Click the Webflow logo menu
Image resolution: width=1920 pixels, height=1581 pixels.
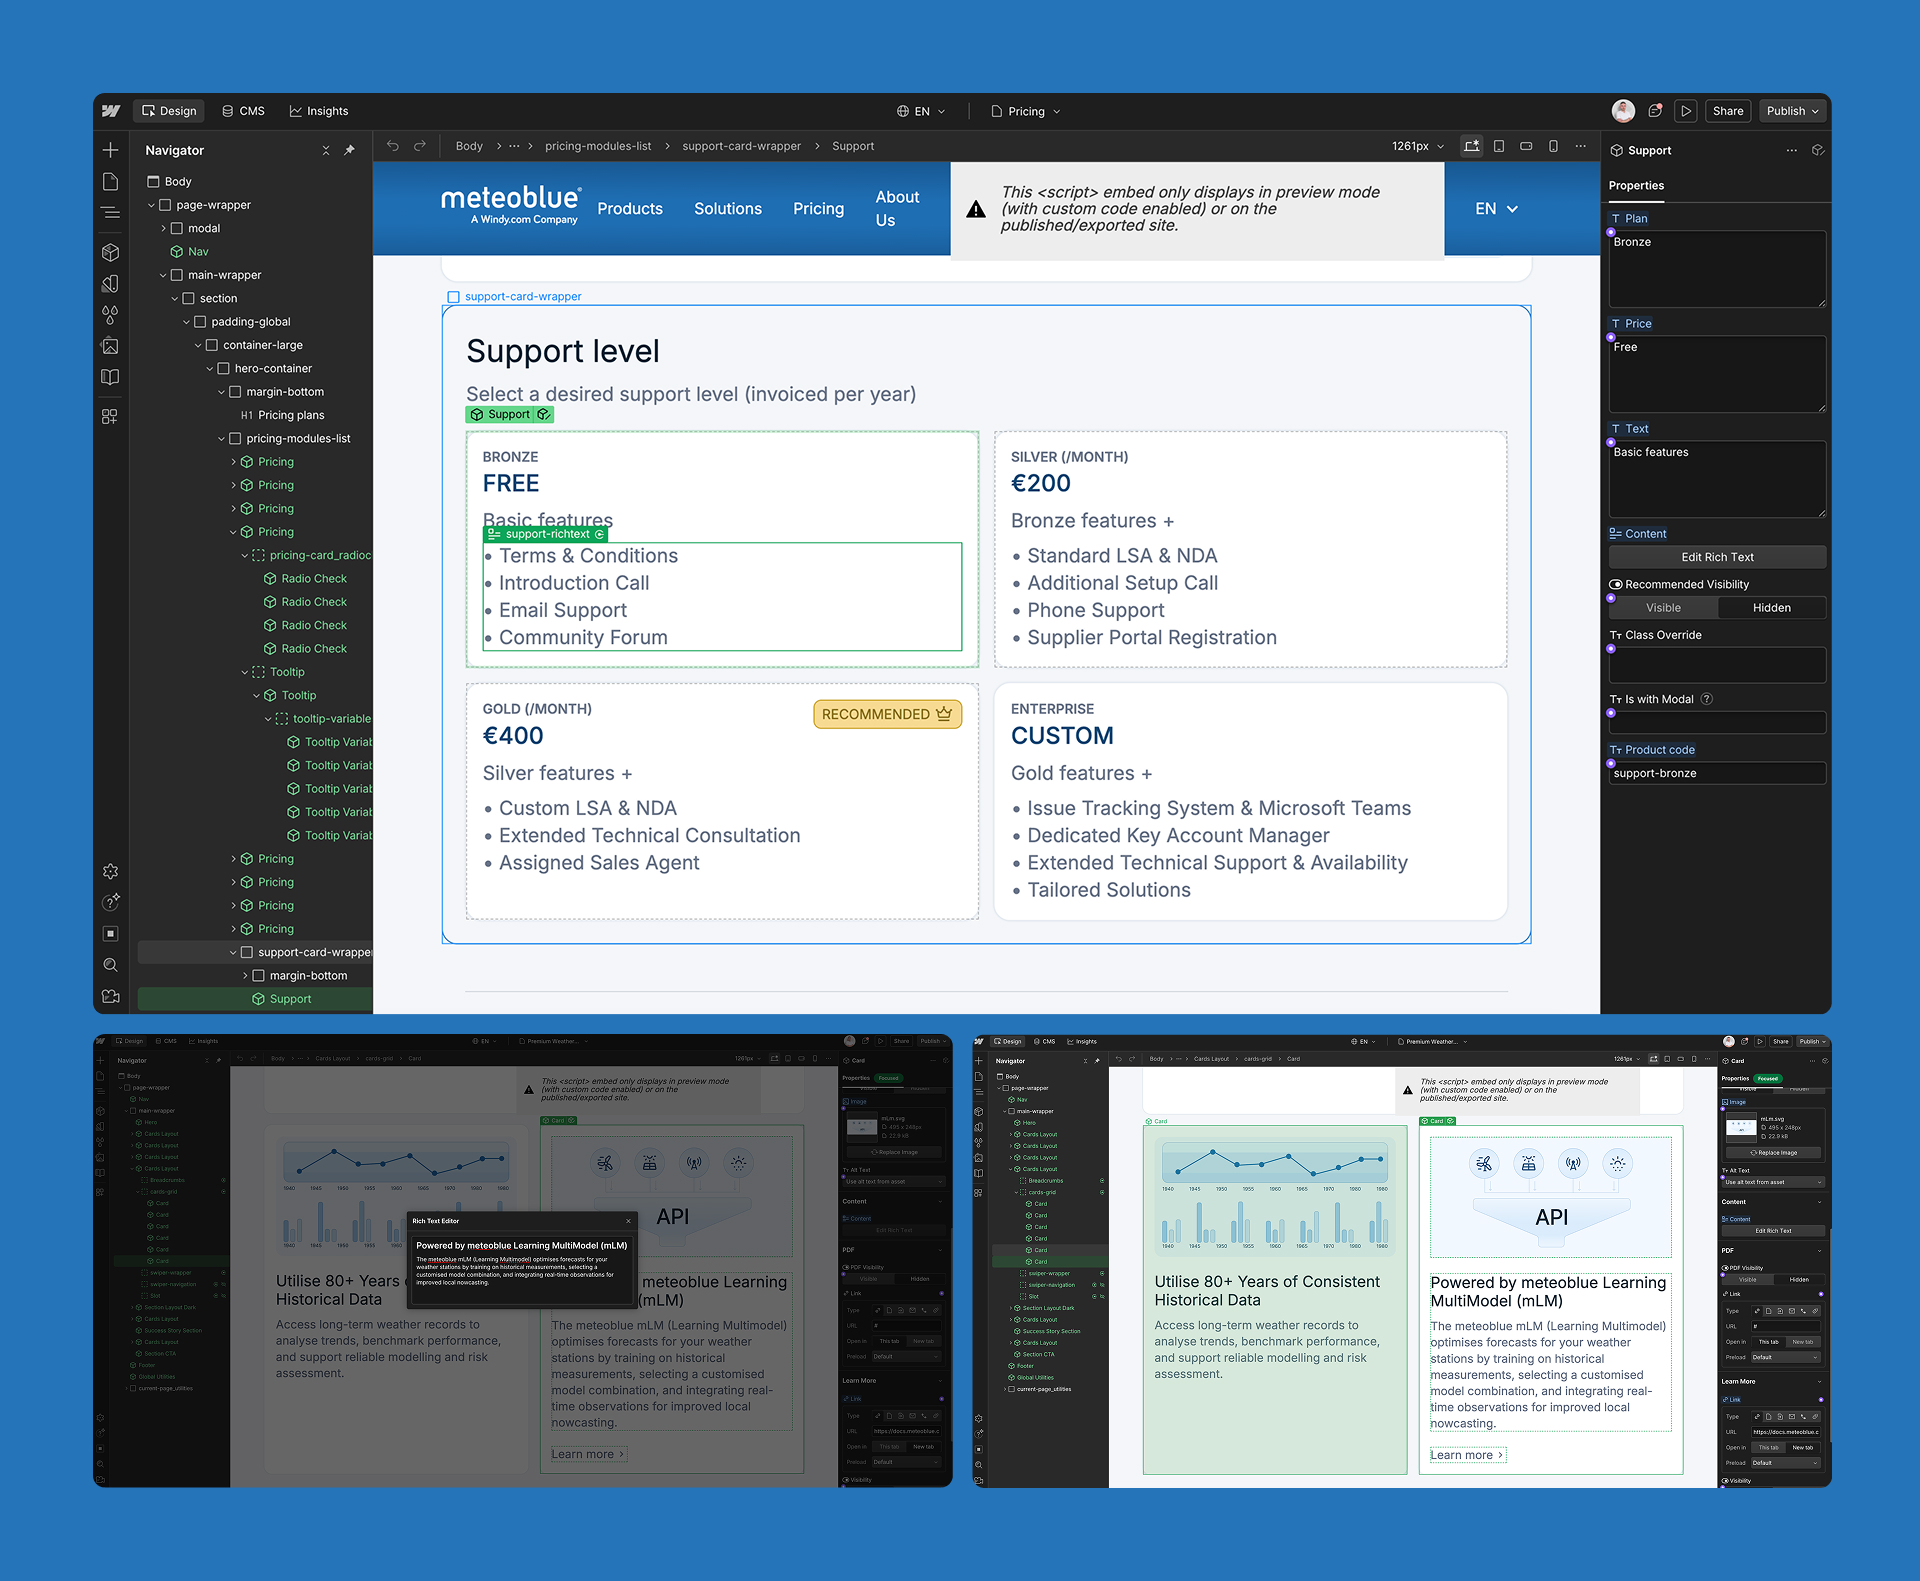click(x=111, y=111)
